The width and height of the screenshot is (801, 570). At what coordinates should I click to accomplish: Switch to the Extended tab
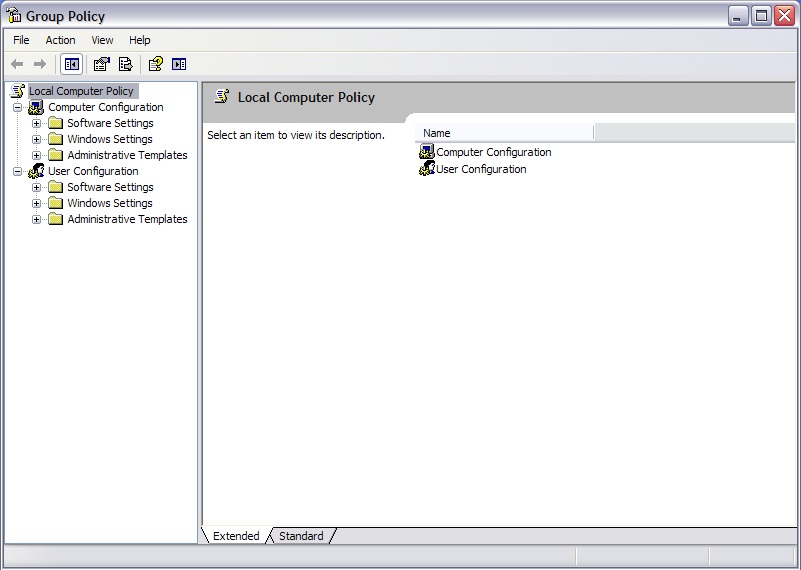(x=236, y=536)
